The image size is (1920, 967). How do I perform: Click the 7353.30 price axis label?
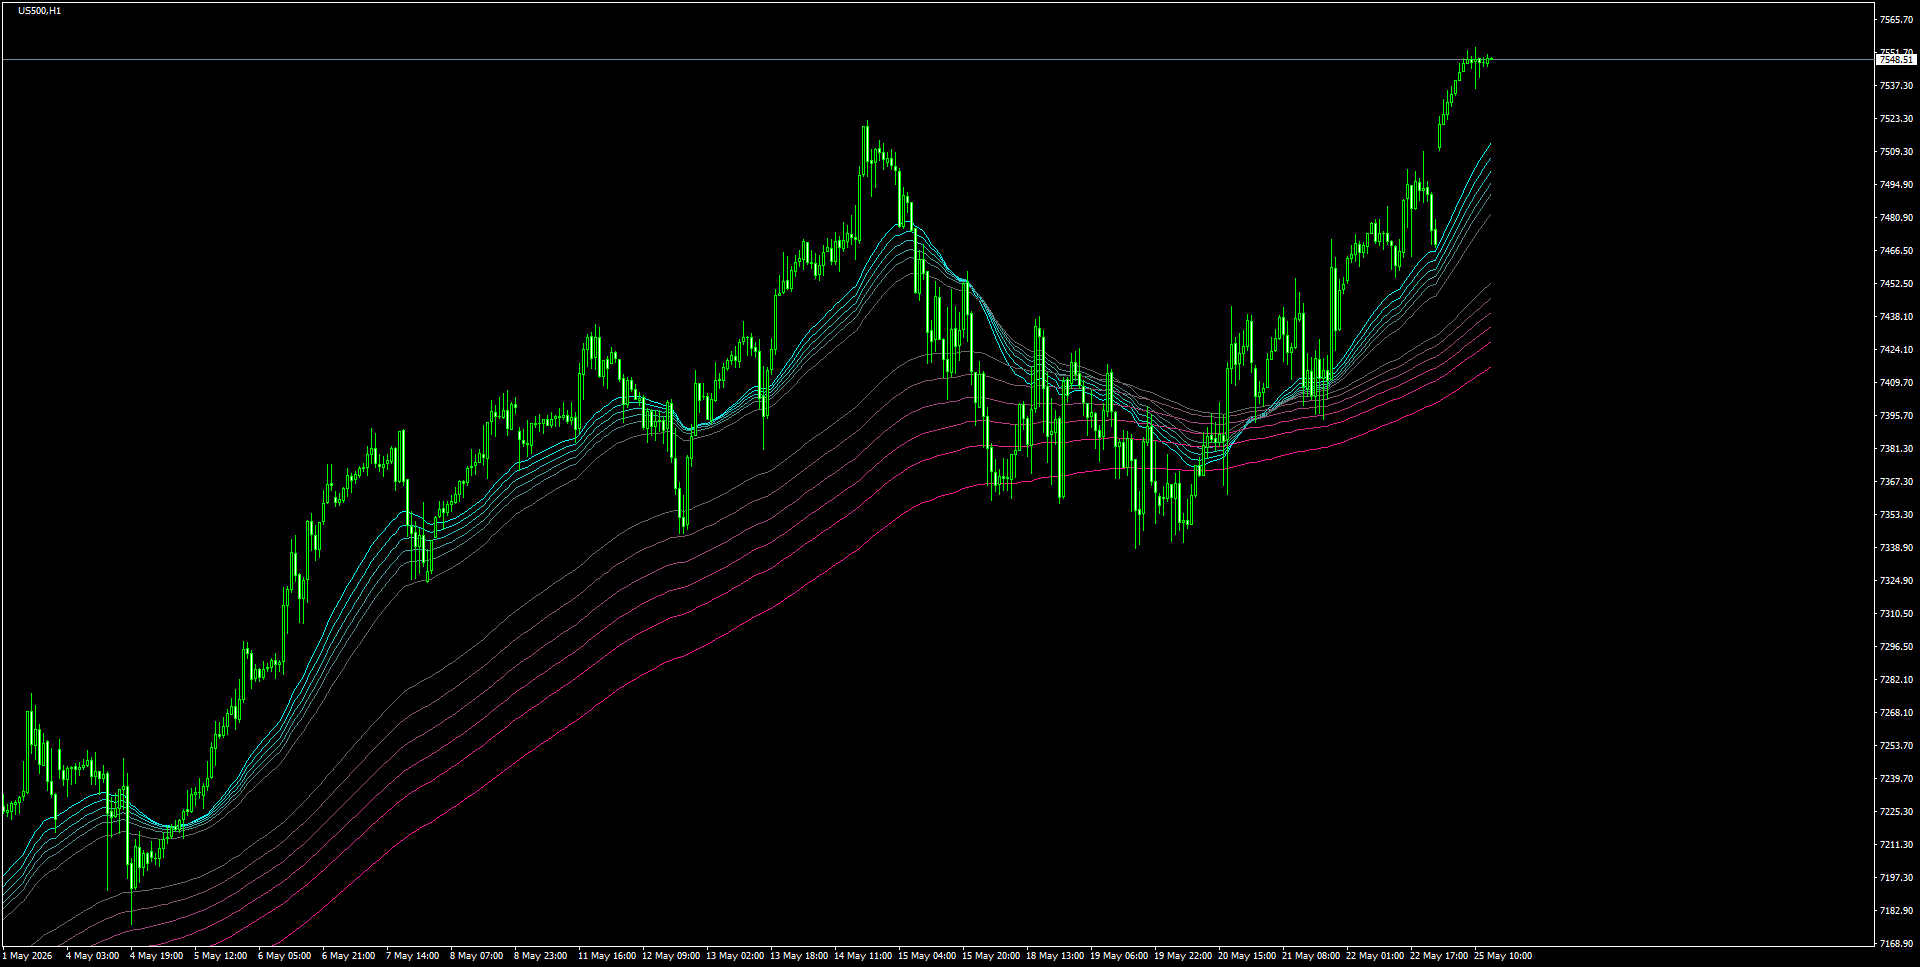1896,515
